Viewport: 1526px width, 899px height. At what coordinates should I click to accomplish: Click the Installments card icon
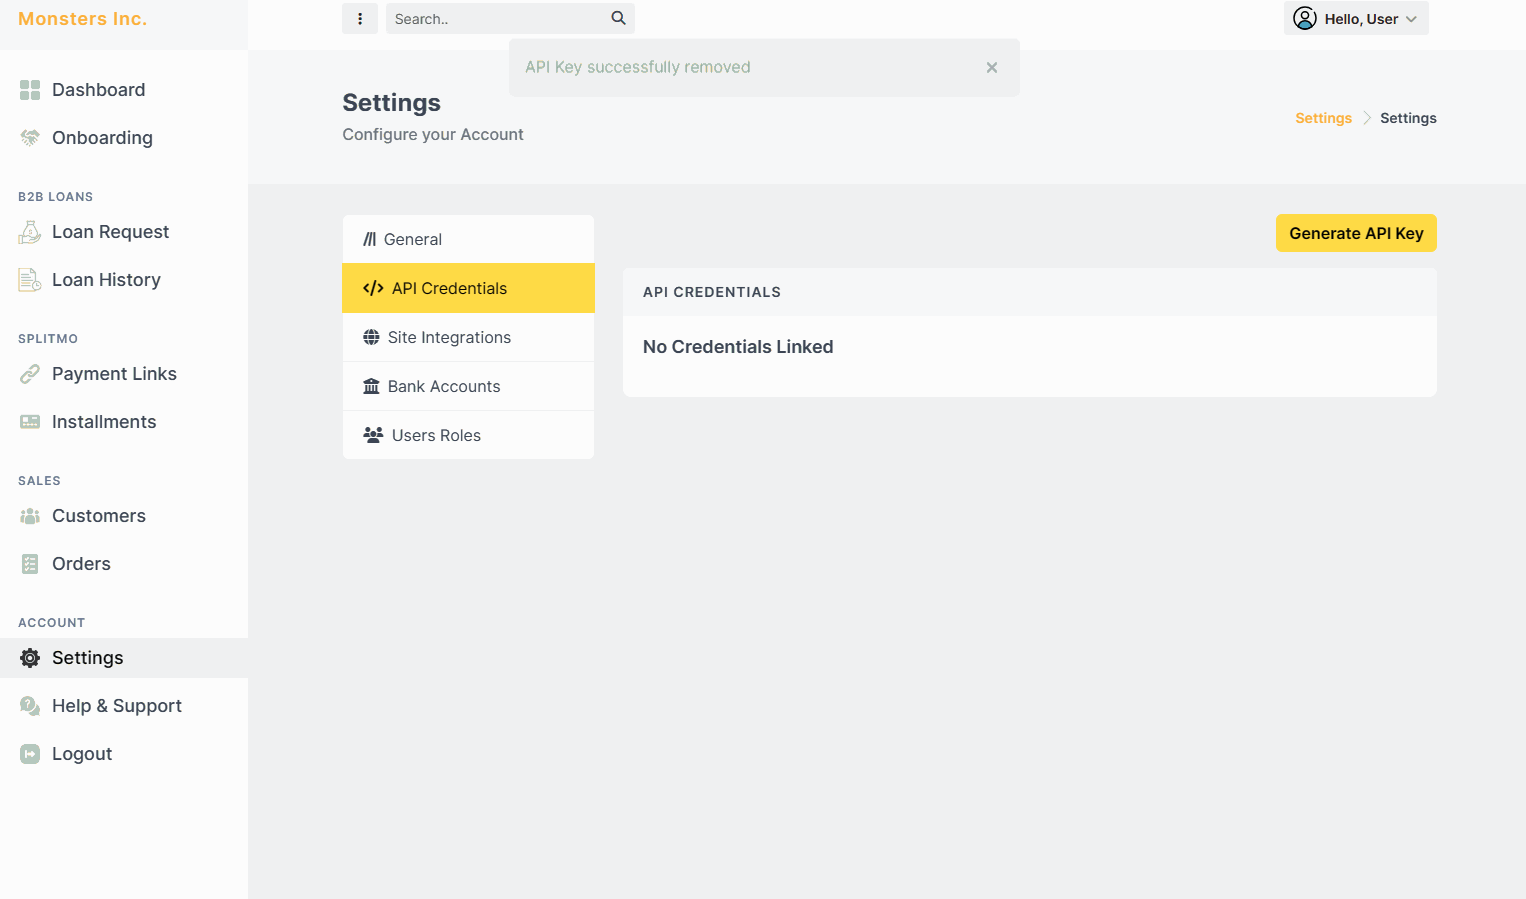(30, 421)
